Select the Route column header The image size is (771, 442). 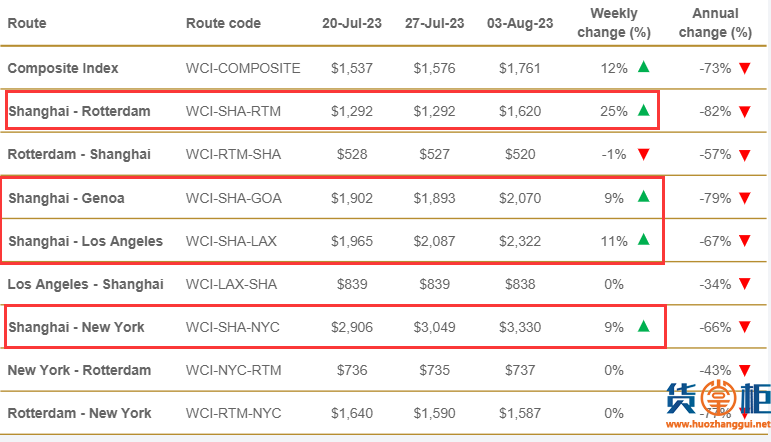[27, 23]
